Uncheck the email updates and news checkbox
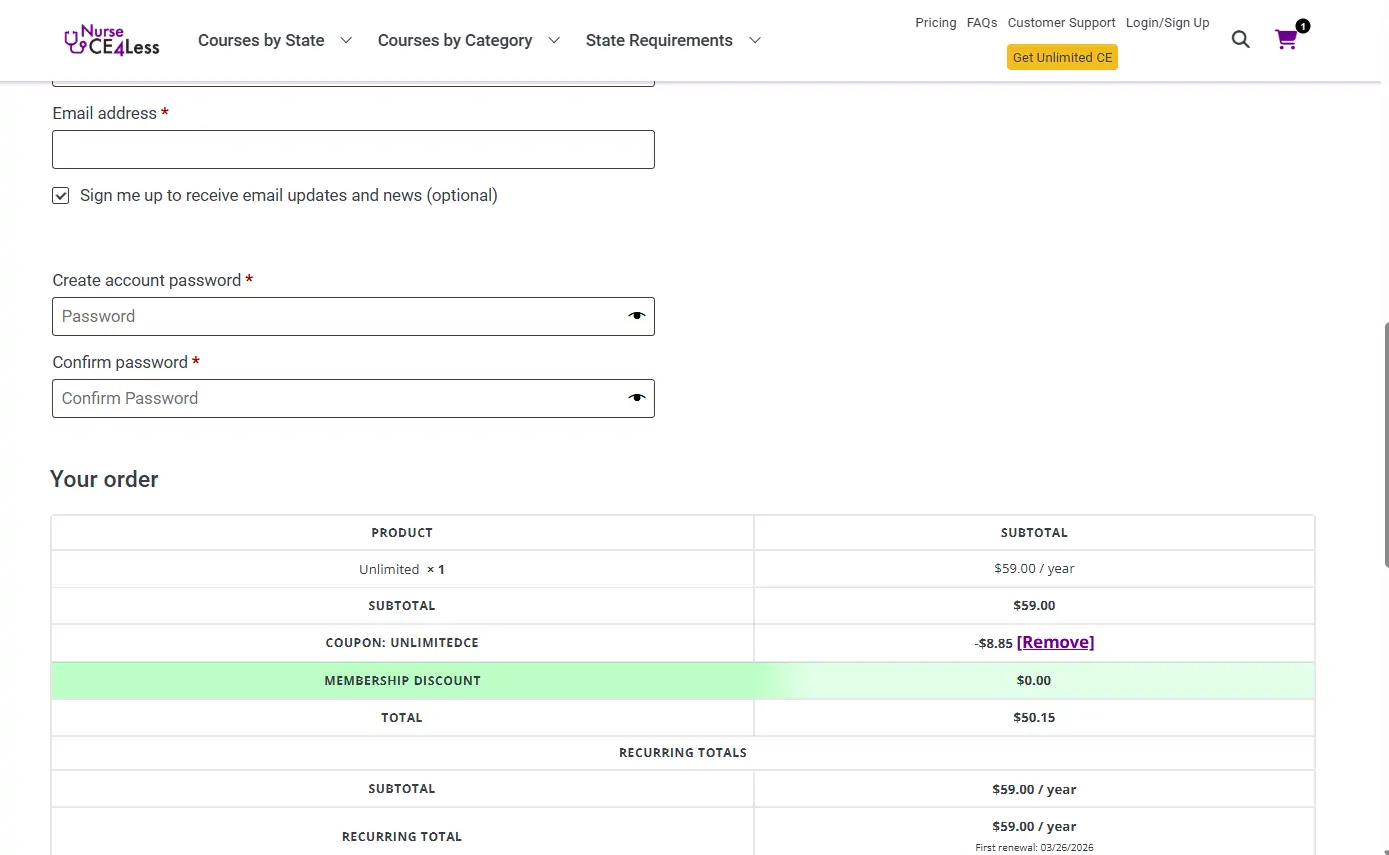 pyautogui.click(x=61, y=196)
